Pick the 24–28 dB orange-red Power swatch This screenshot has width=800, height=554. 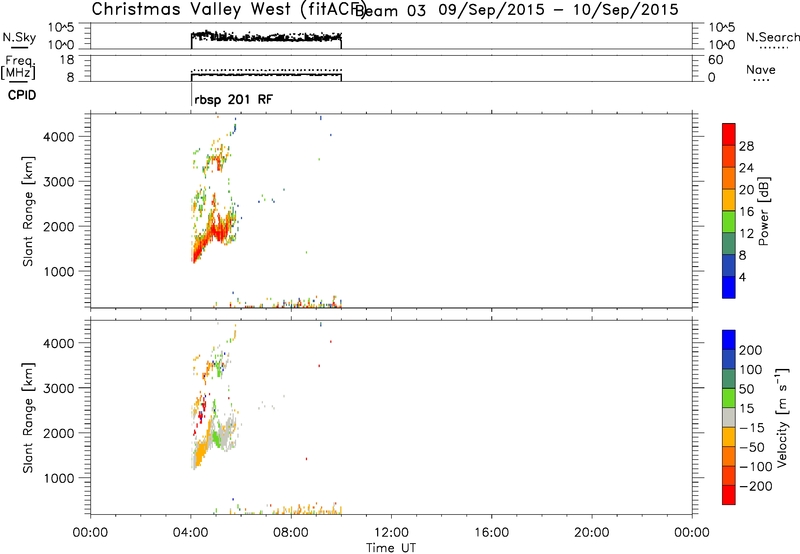click(729, 156)
